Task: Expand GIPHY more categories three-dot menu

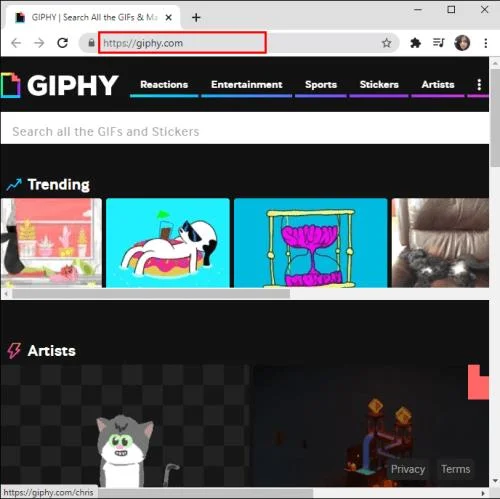Action: (x=479, y=85)
